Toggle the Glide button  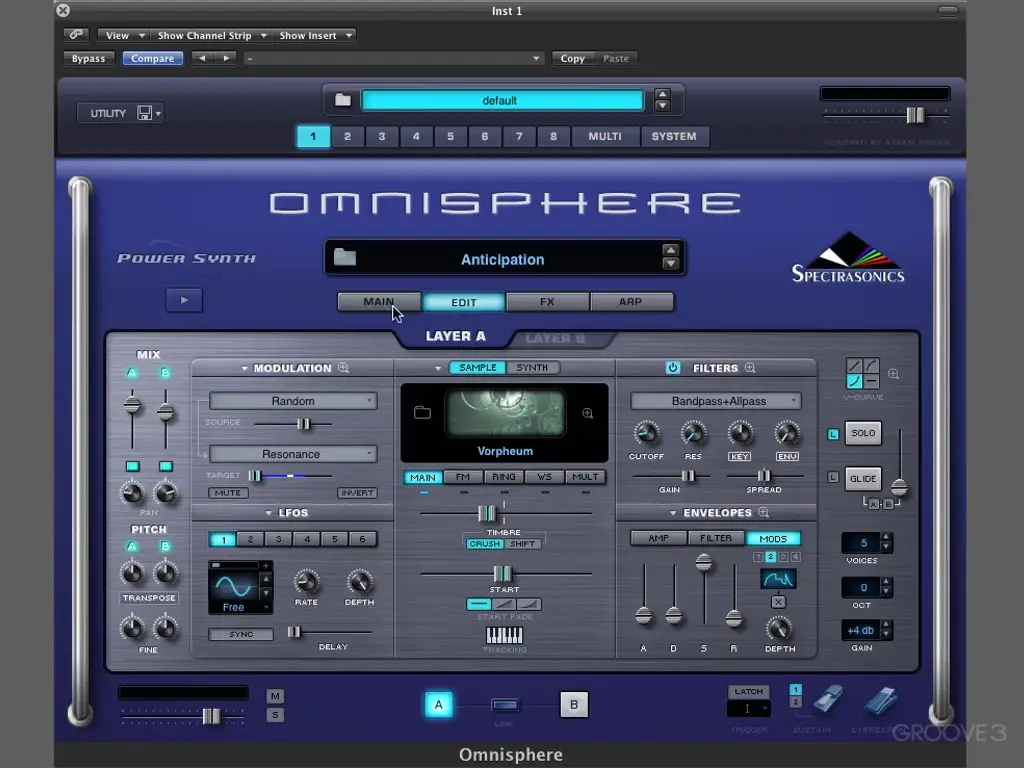pyautogui.click(x=863, y=479)
